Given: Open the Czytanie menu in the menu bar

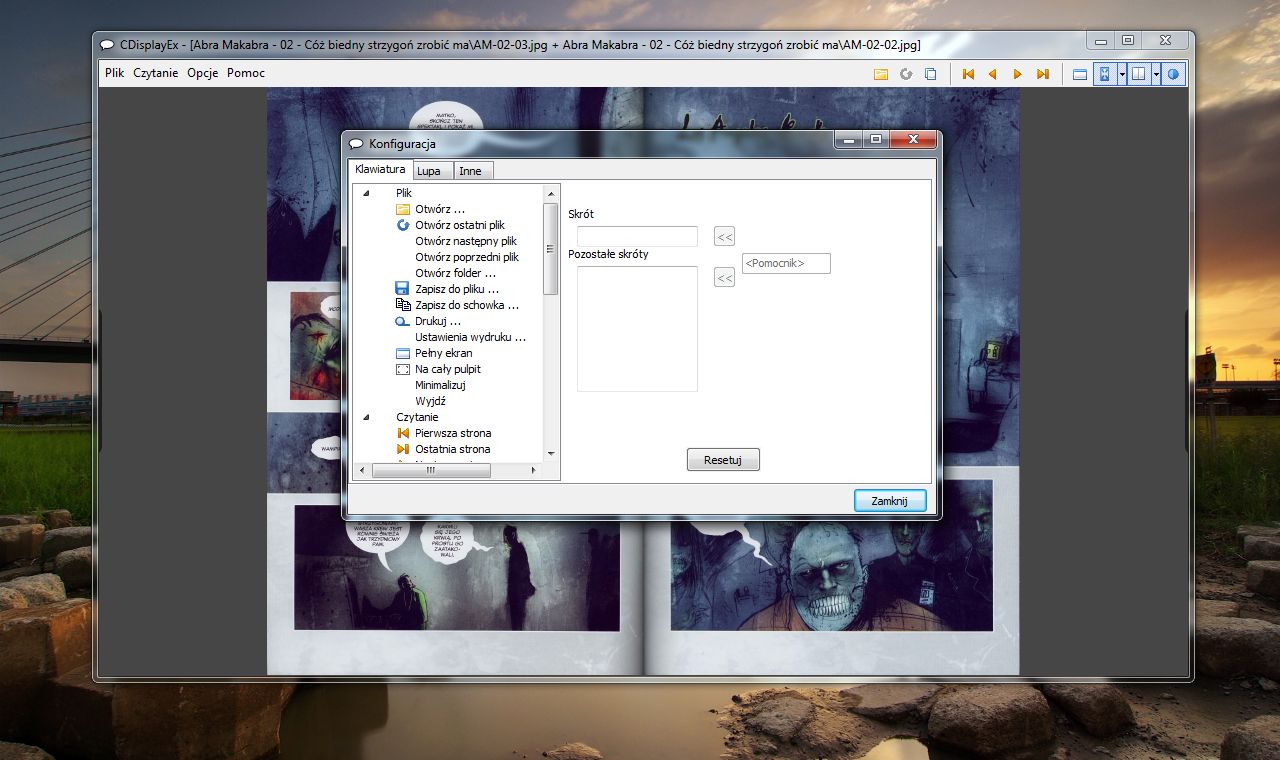Looking at the screenshot, I should click(x=156, y=73).
